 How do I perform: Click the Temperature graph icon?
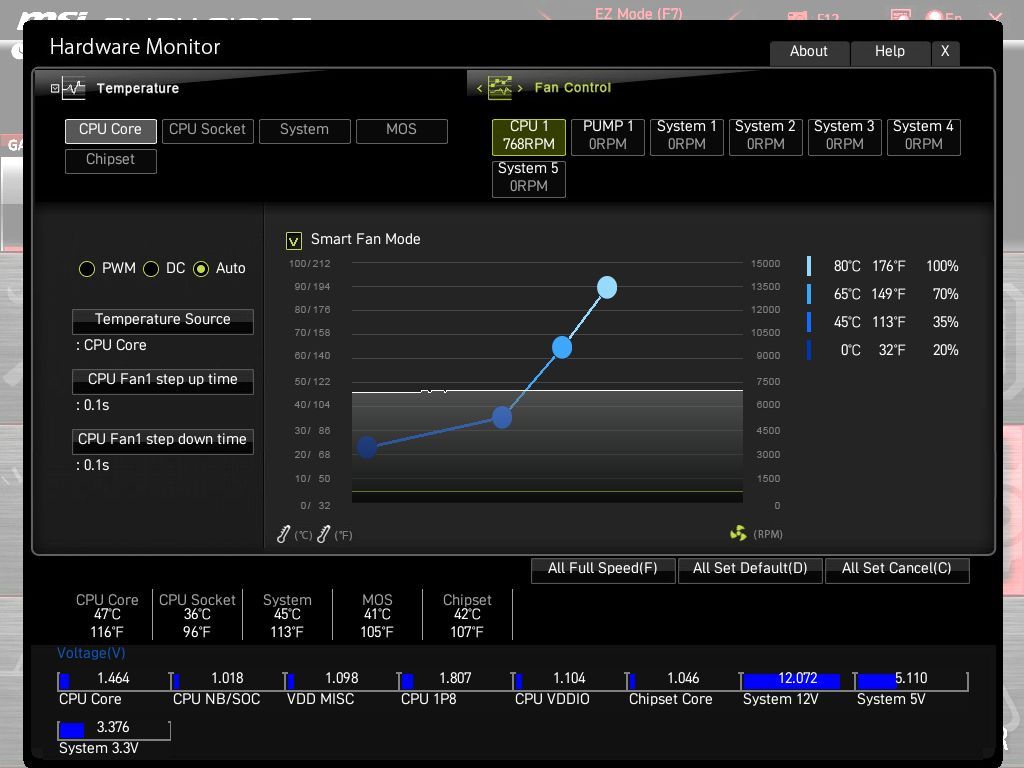click(73, 88)
